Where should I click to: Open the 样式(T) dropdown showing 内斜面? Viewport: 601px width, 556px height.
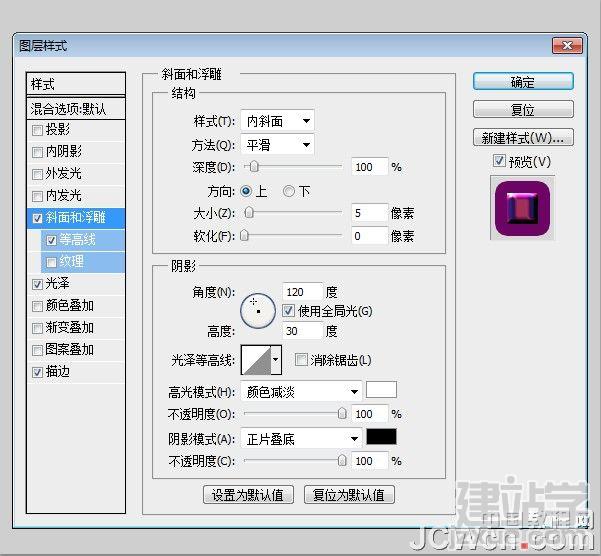(278, 121)
